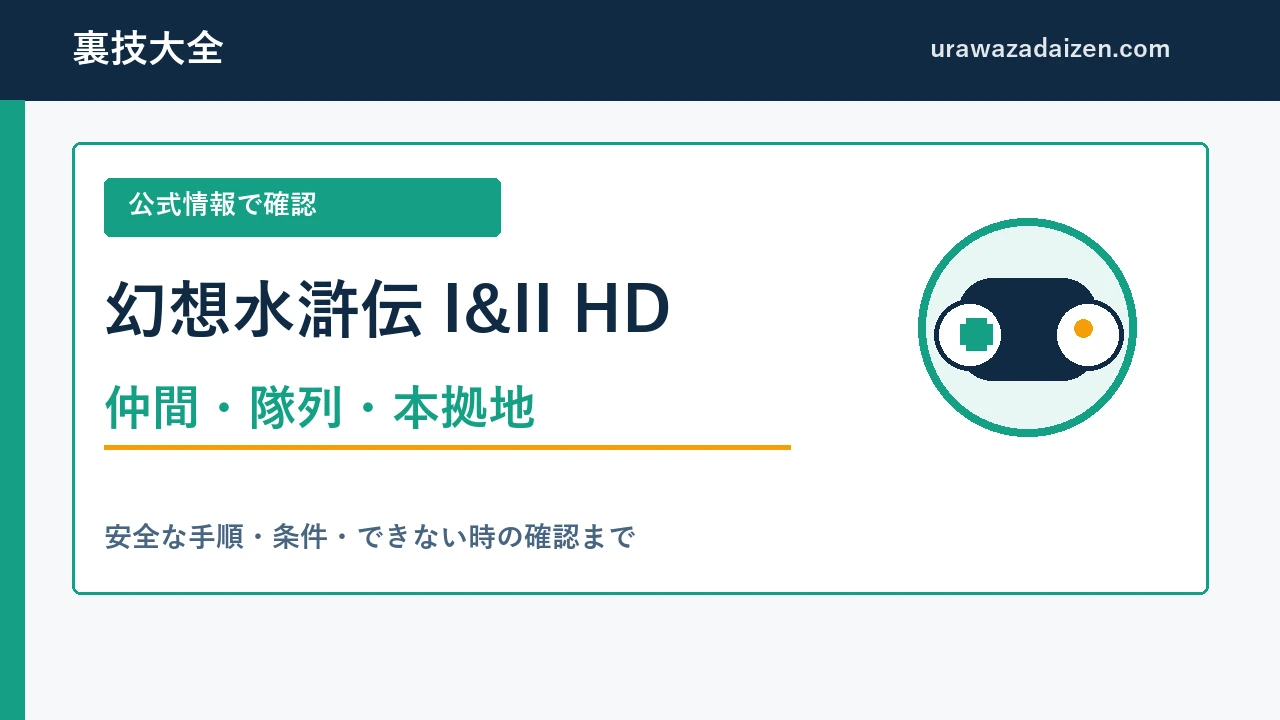Click the description text 安全な手順・条件・できない時の確認まで

370,537
